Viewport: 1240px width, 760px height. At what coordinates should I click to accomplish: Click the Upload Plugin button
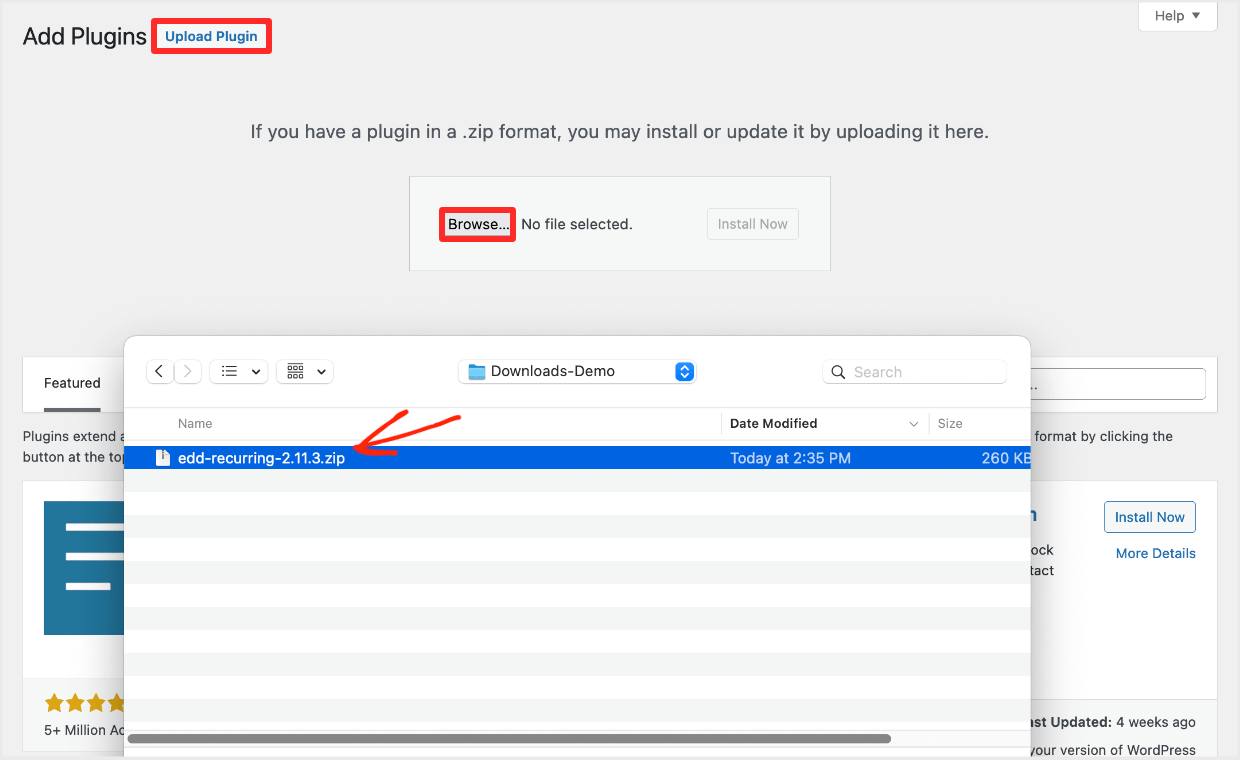[211, 37]
